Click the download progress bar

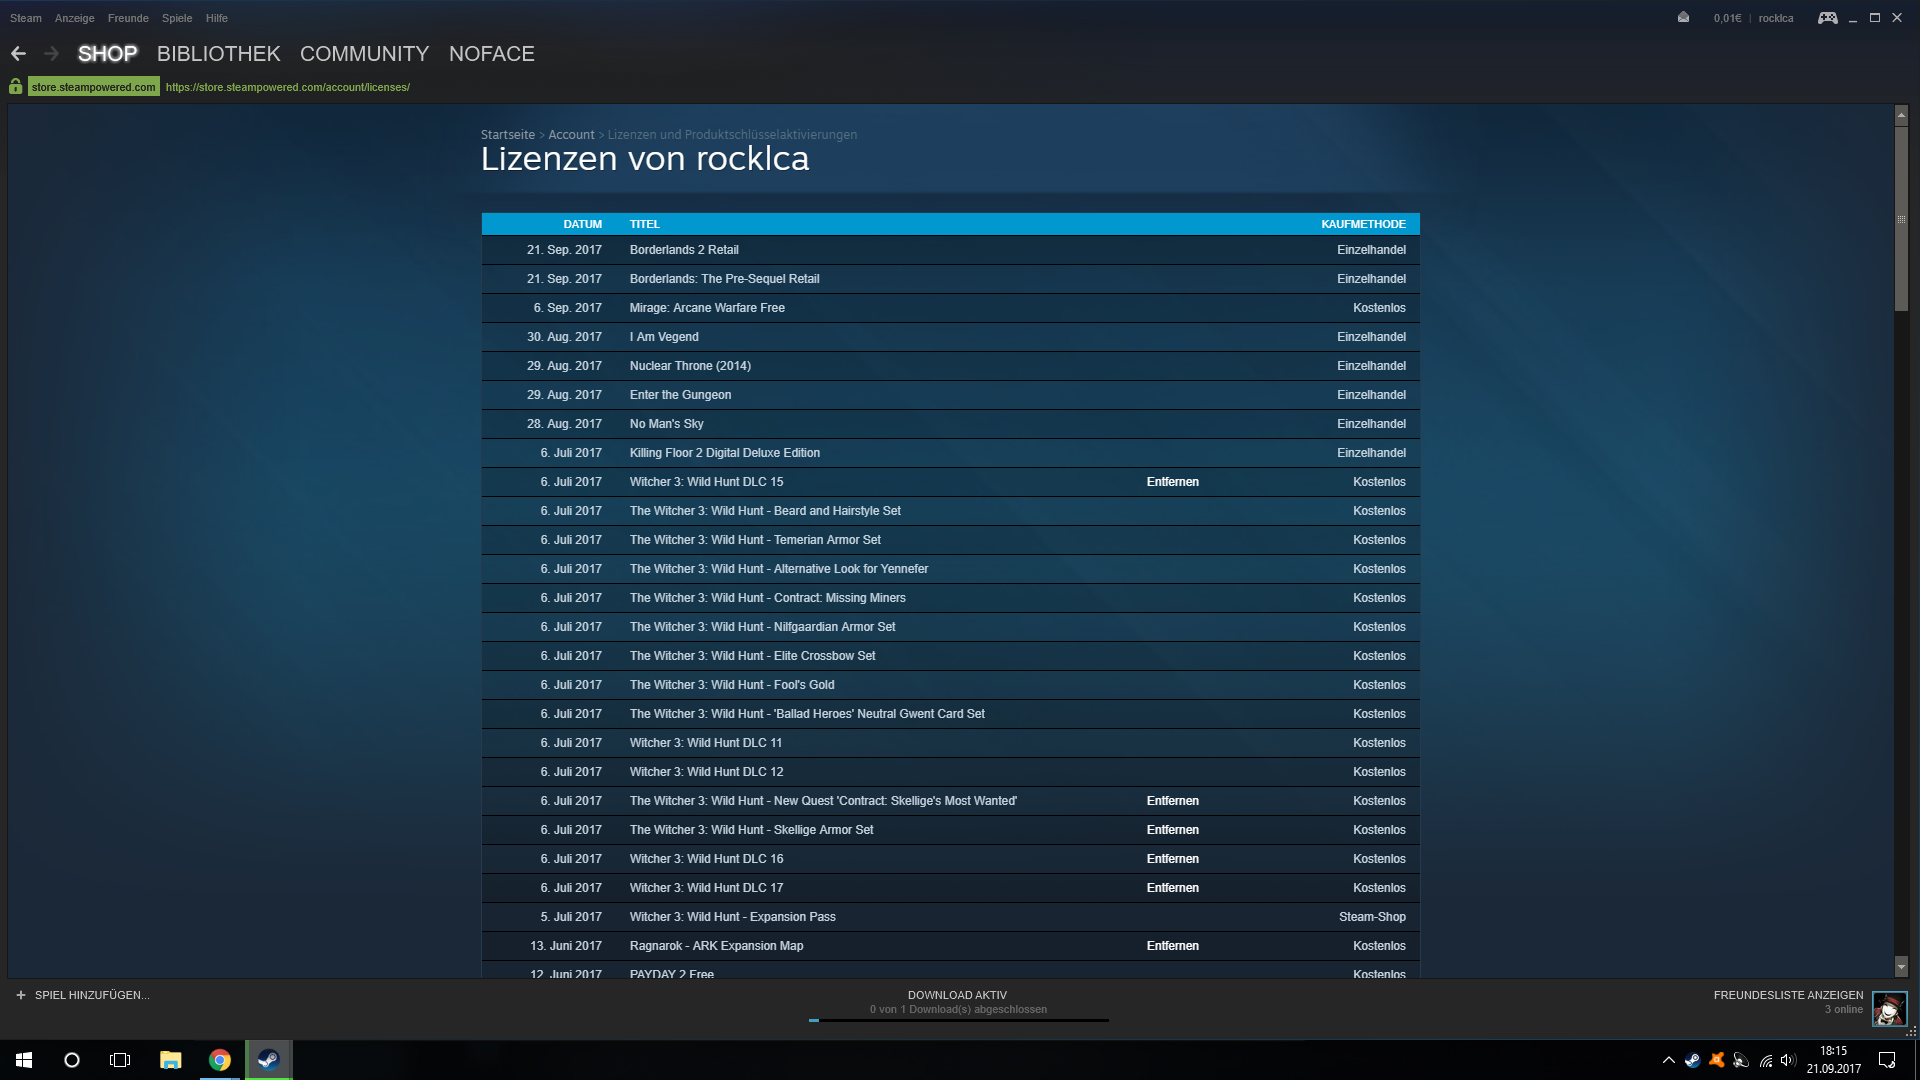tap(958, 1020)
